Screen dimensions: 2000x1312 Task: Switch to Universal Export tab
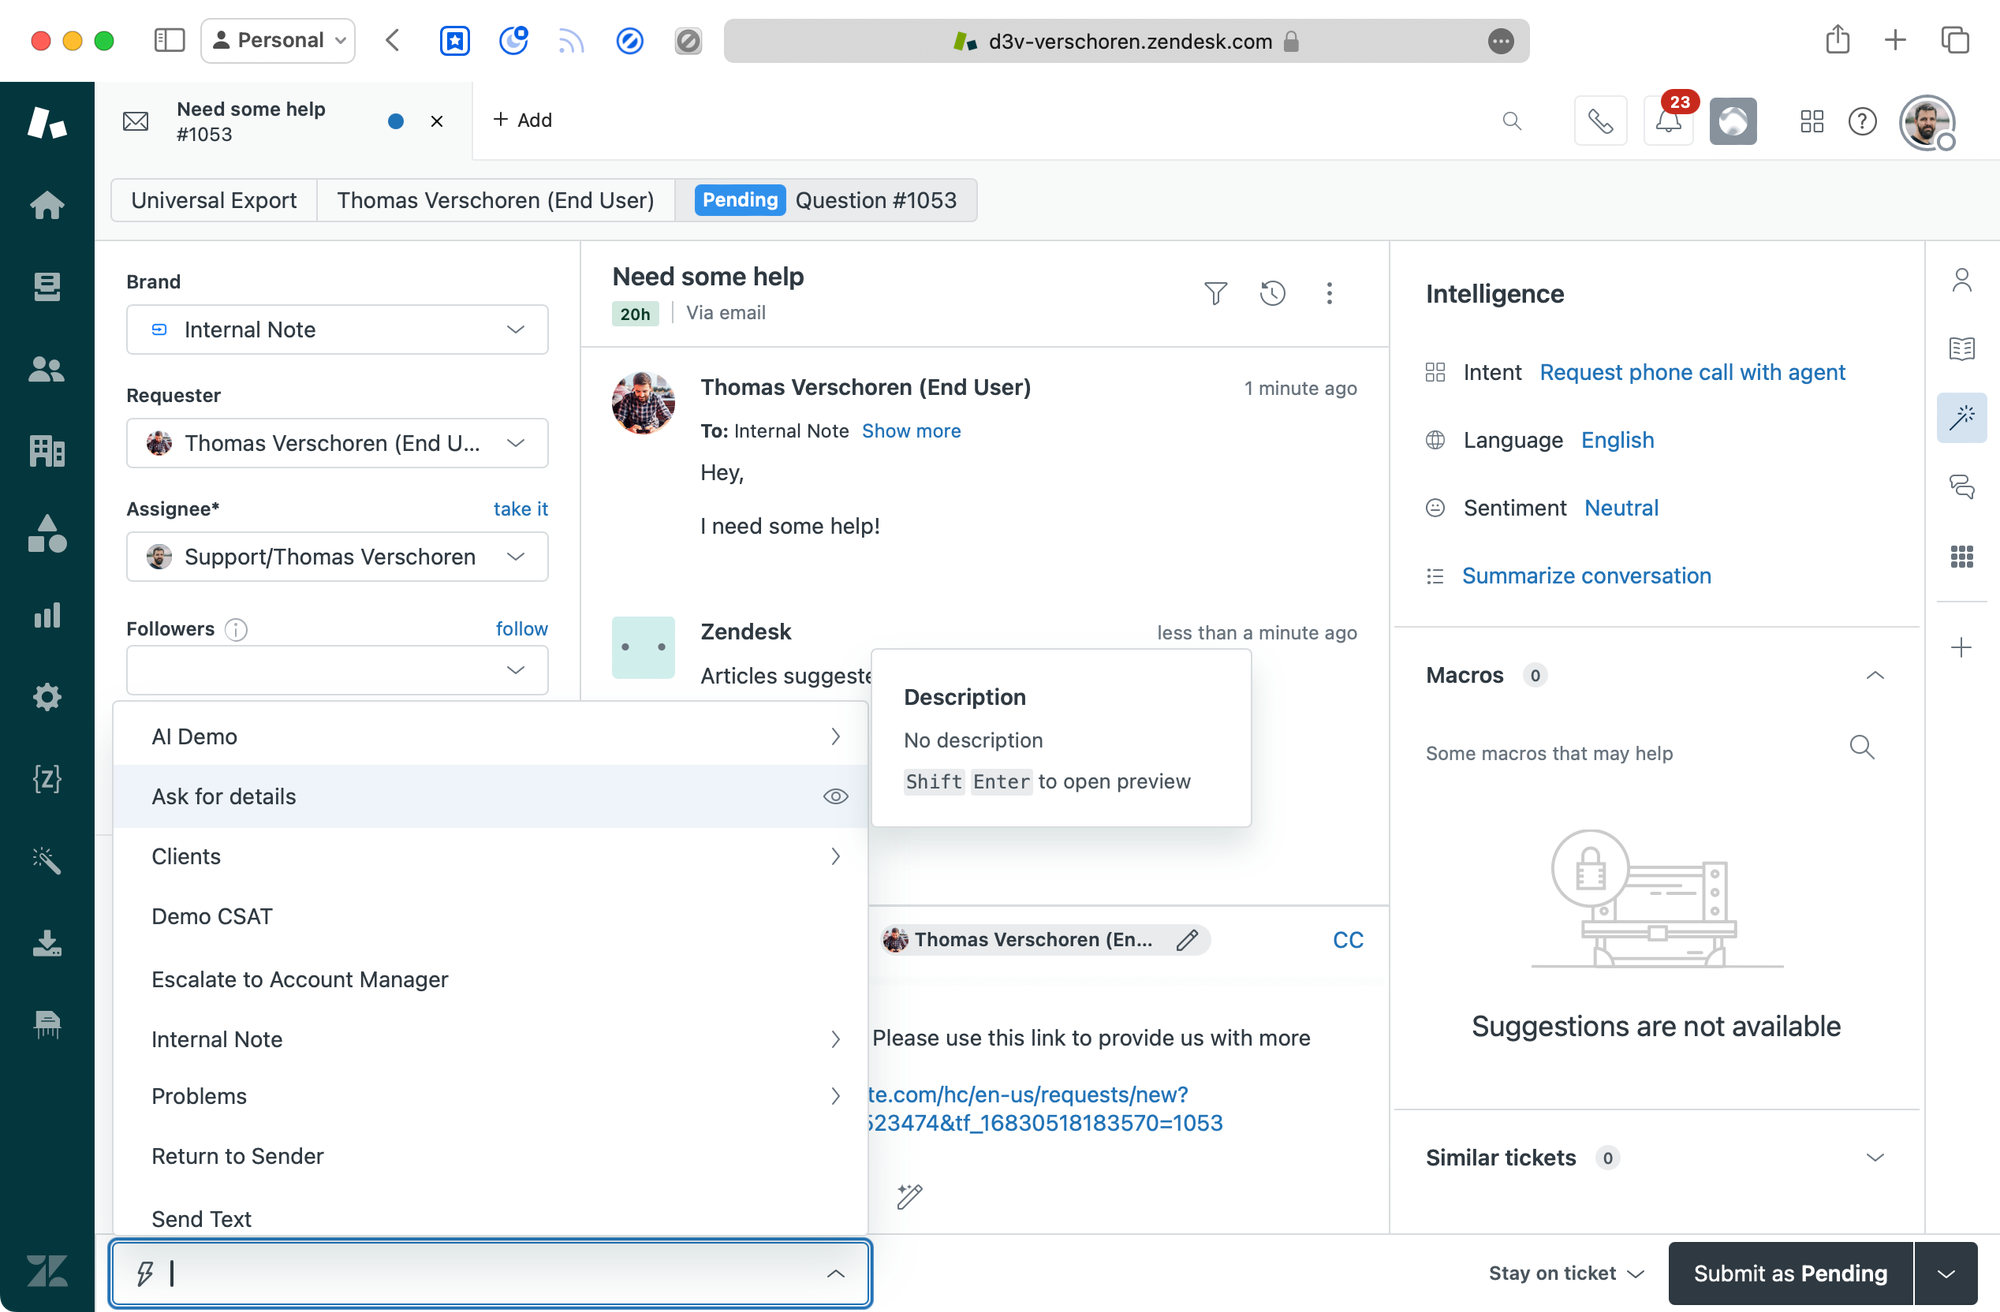214,200
